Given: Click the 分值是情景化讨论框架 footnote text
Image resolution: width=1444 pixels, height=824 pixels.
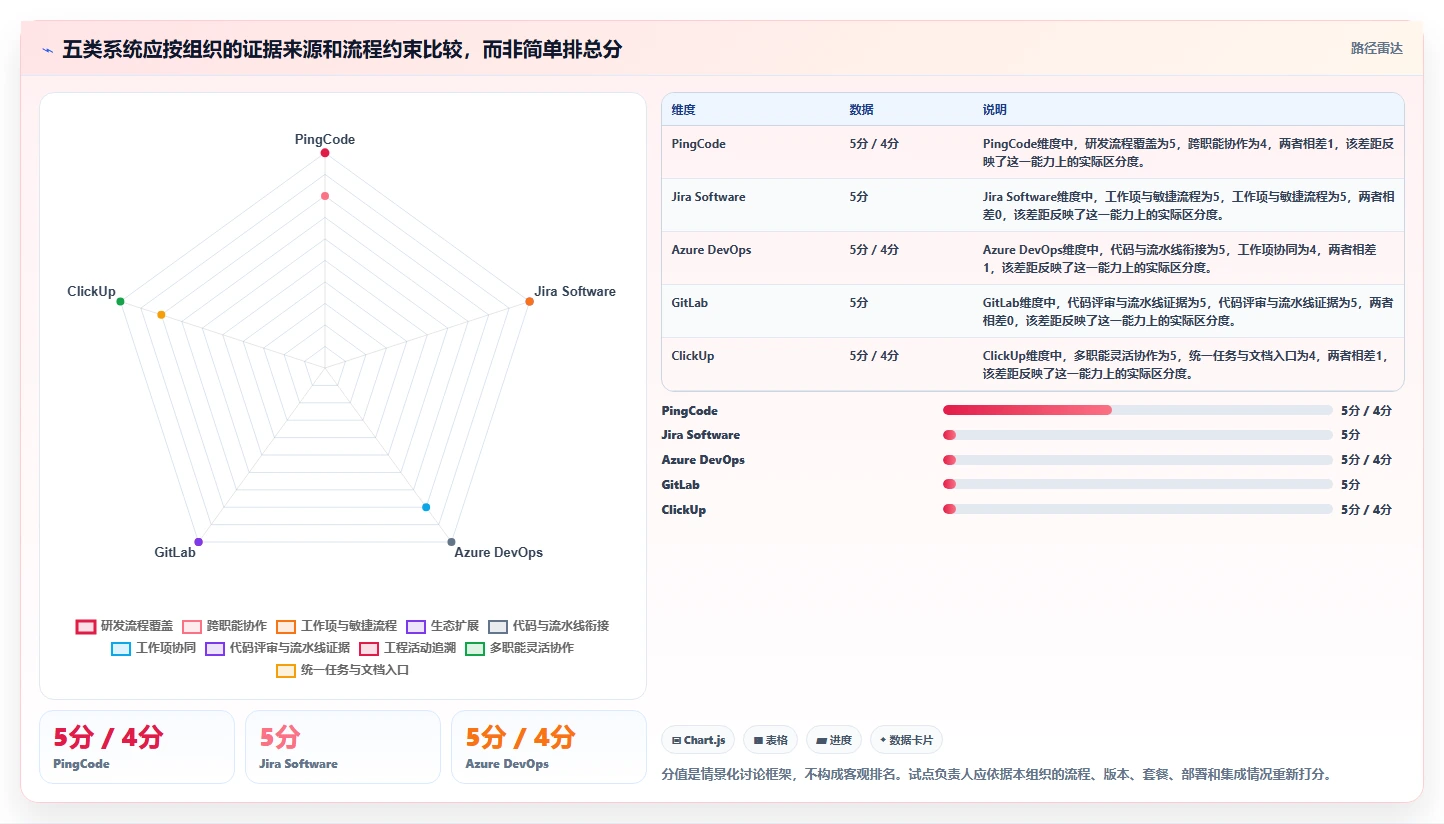Looking at the screenshot, I should [x=997, y=774].
